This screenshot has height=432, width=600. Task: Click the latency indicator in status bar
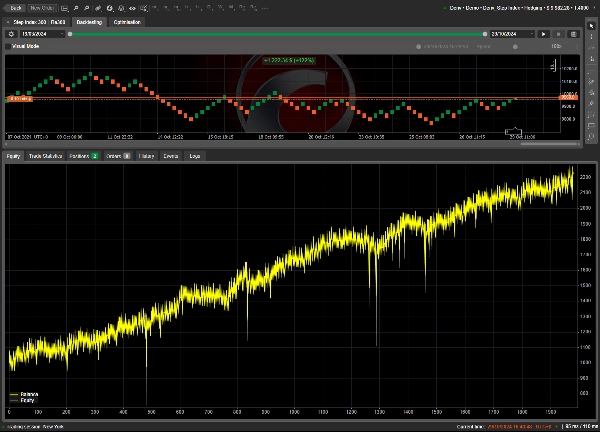point(581,426)
